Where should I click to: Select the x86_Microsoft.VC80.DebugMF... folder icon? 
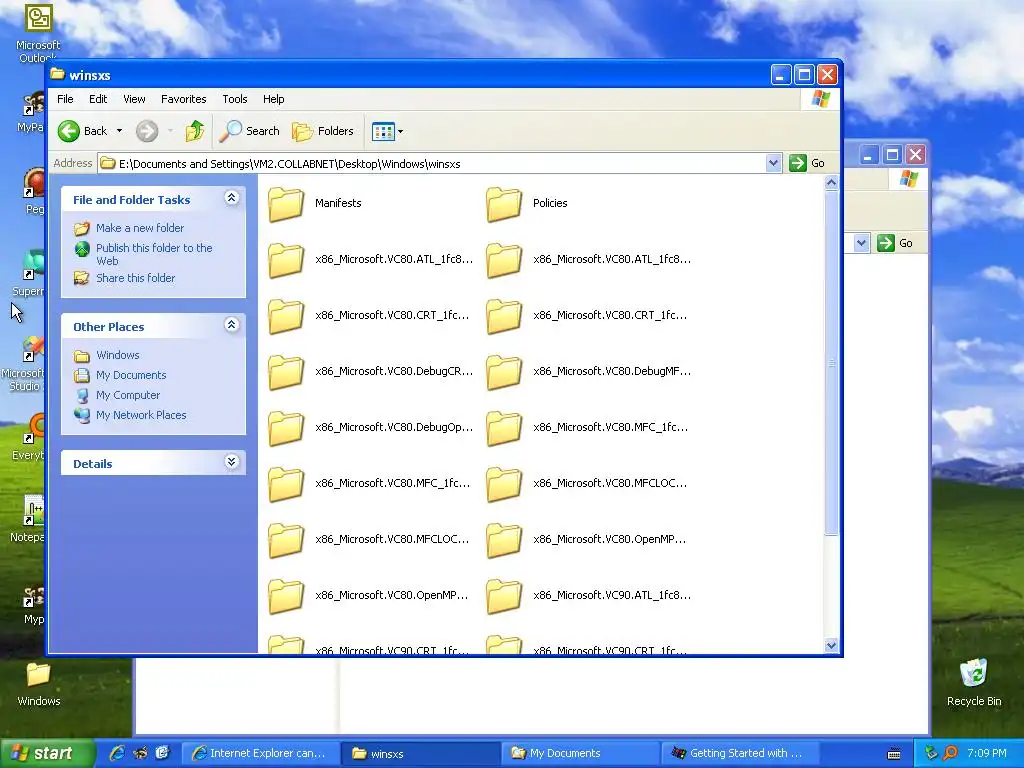(504, 372)
